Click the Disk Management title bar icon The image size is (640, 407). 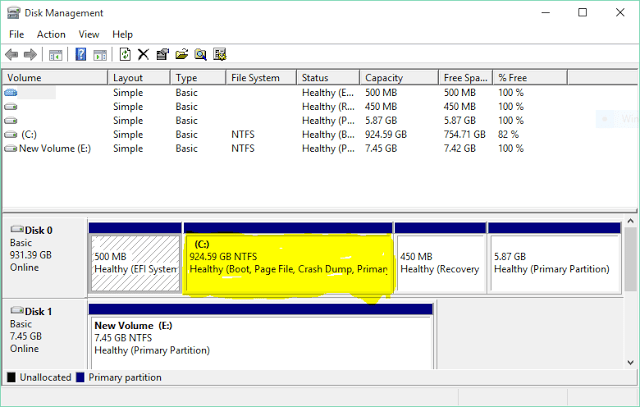pyautogui.click(x=13, y=13)
